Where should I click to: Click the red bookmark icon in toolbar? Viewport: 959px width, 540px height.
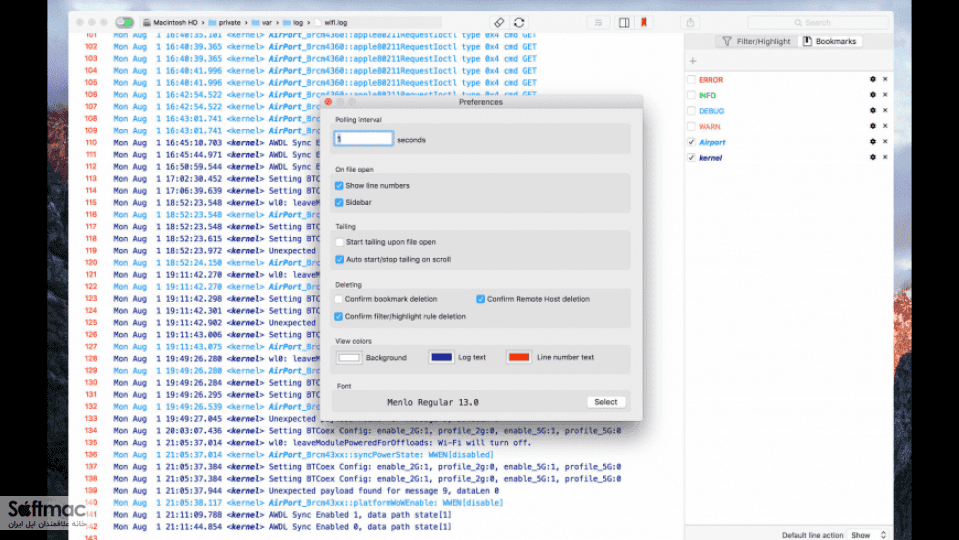[643, 23]
